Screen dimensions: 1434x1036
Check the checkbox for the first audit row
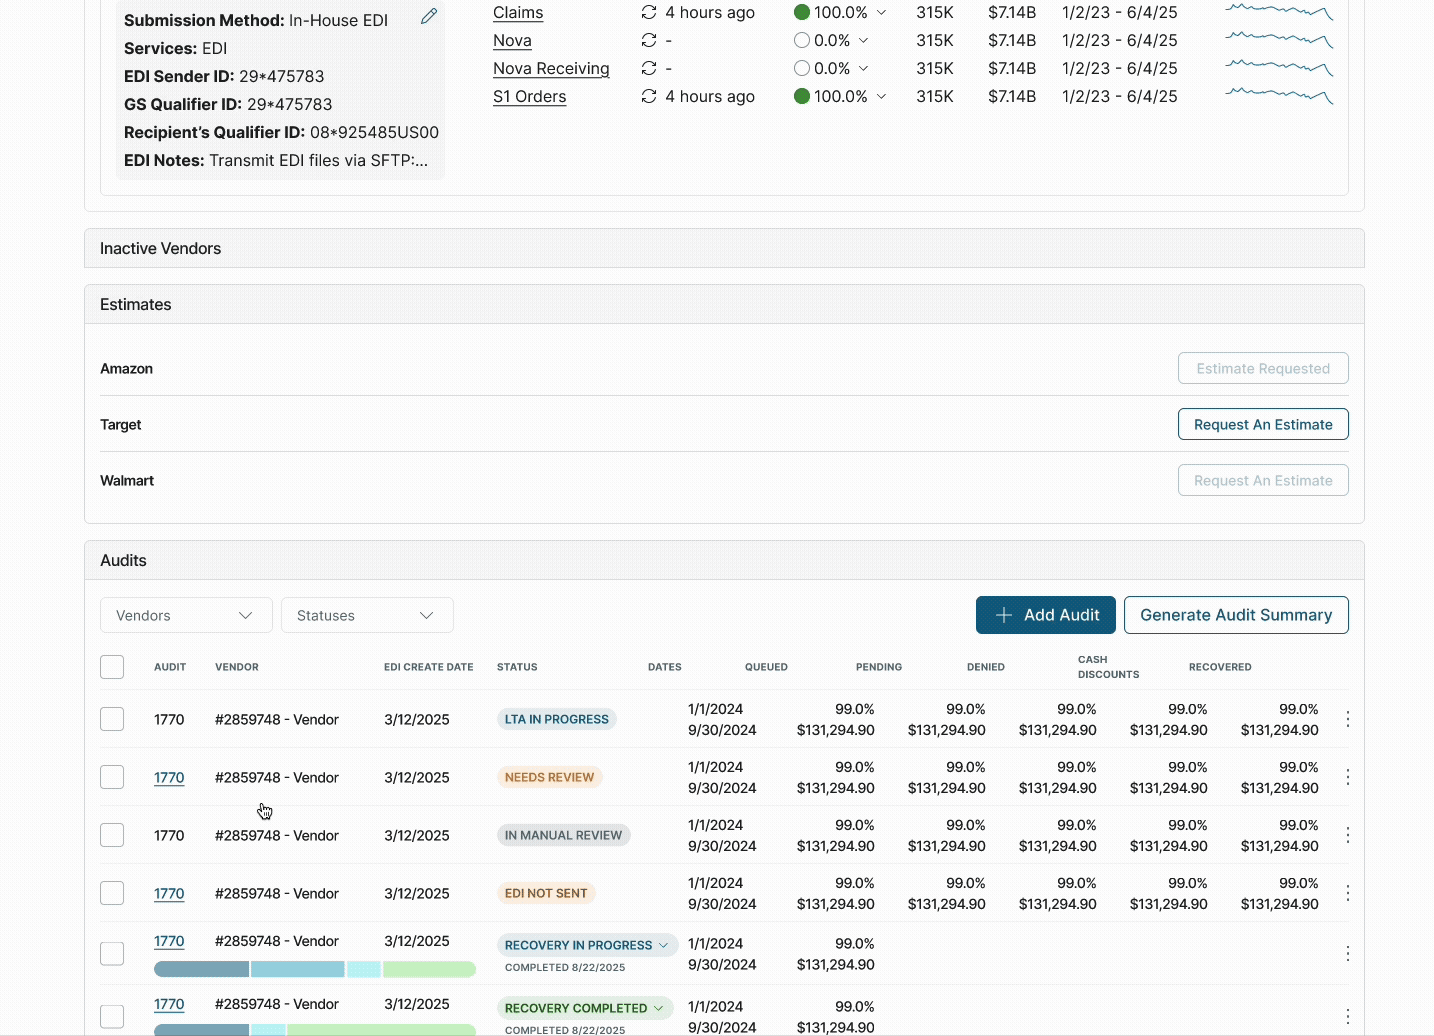(x=112, y=719)
